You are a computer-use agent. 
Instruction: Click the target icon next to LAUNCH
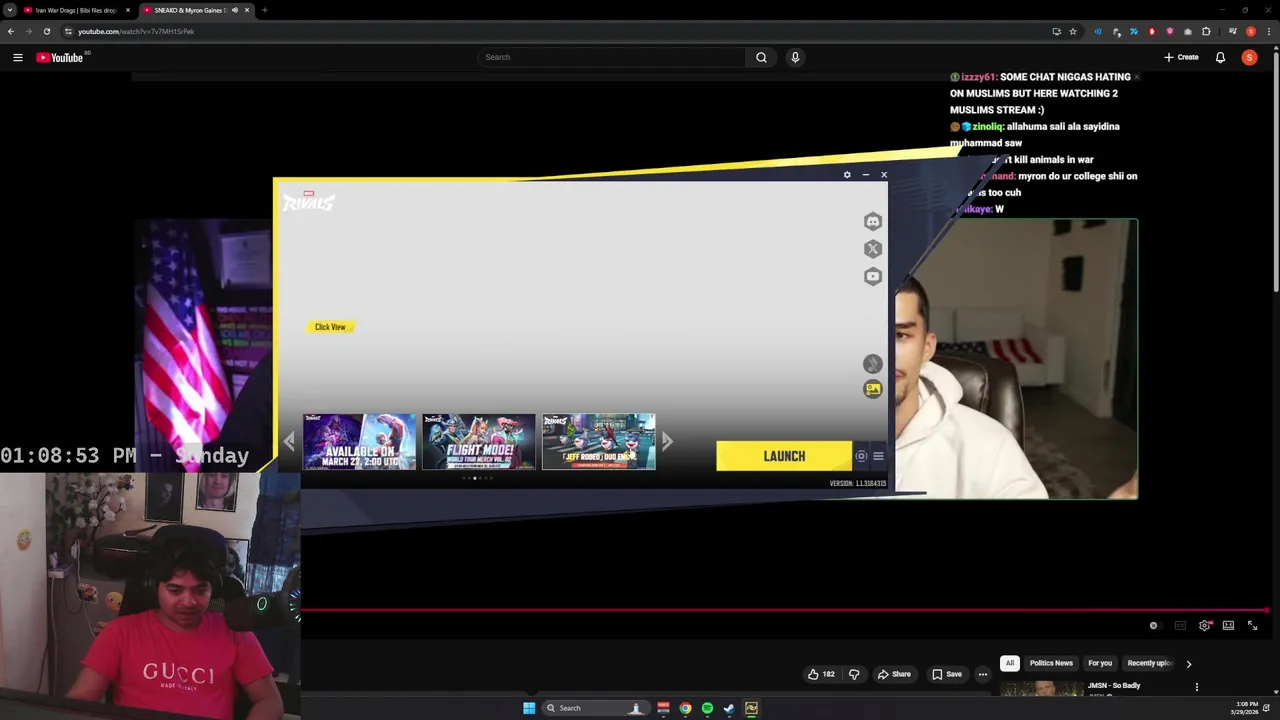coord(861,456)
